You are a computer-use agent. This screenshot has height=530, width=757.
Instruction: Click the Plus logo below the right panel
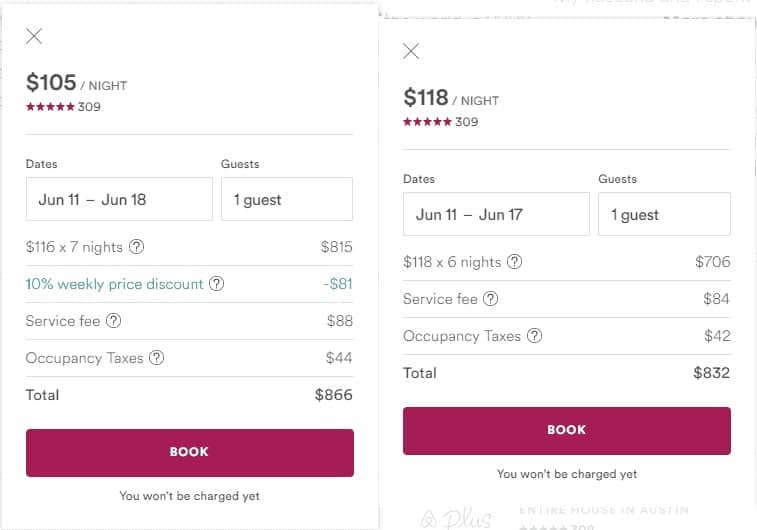456,518
